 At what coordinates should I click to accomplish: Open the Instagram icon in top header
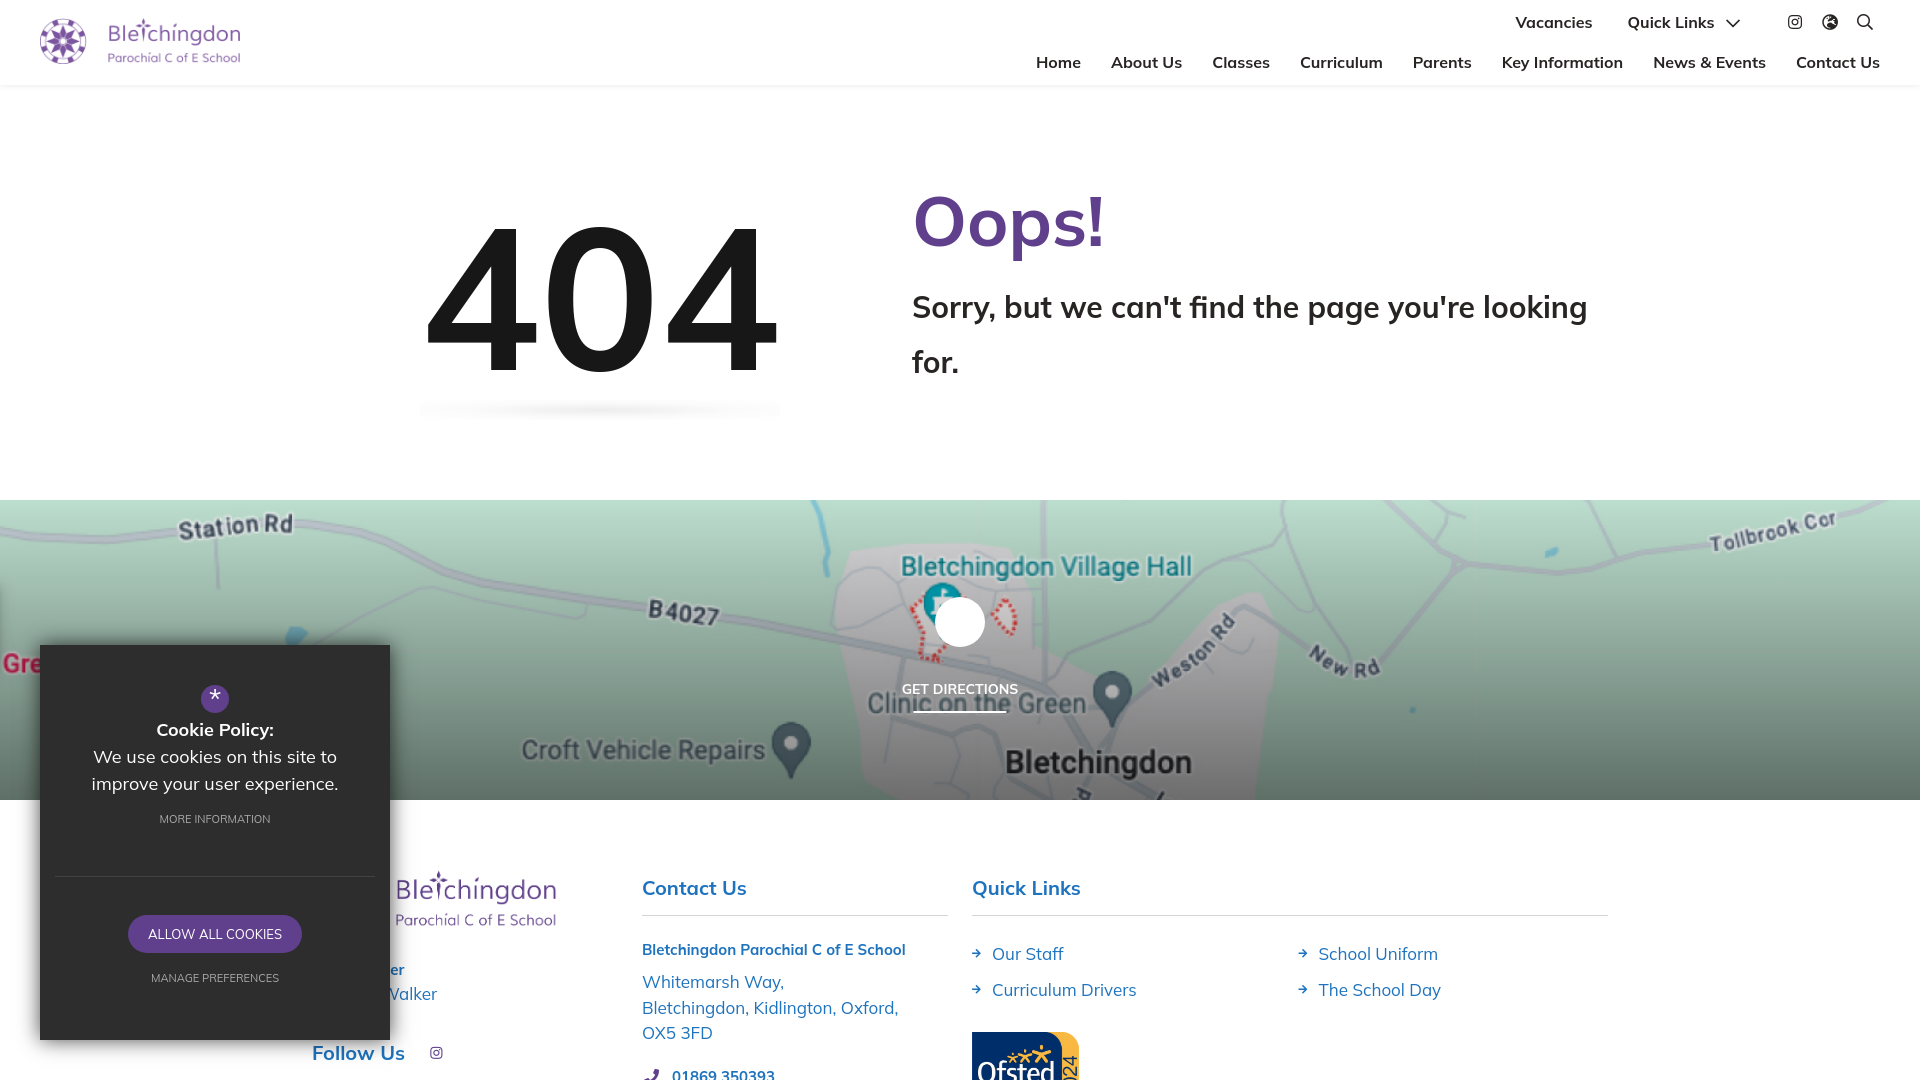click(x=1795, y=22)
